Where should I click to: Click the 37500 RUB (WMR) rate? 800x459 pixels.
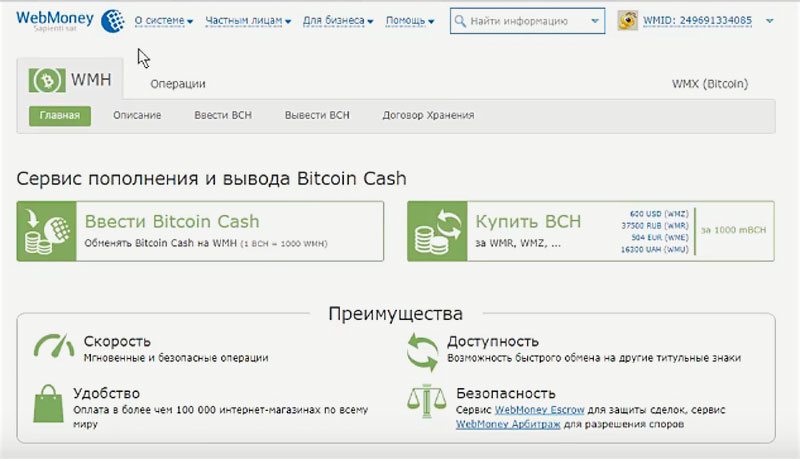pos(655,225)
